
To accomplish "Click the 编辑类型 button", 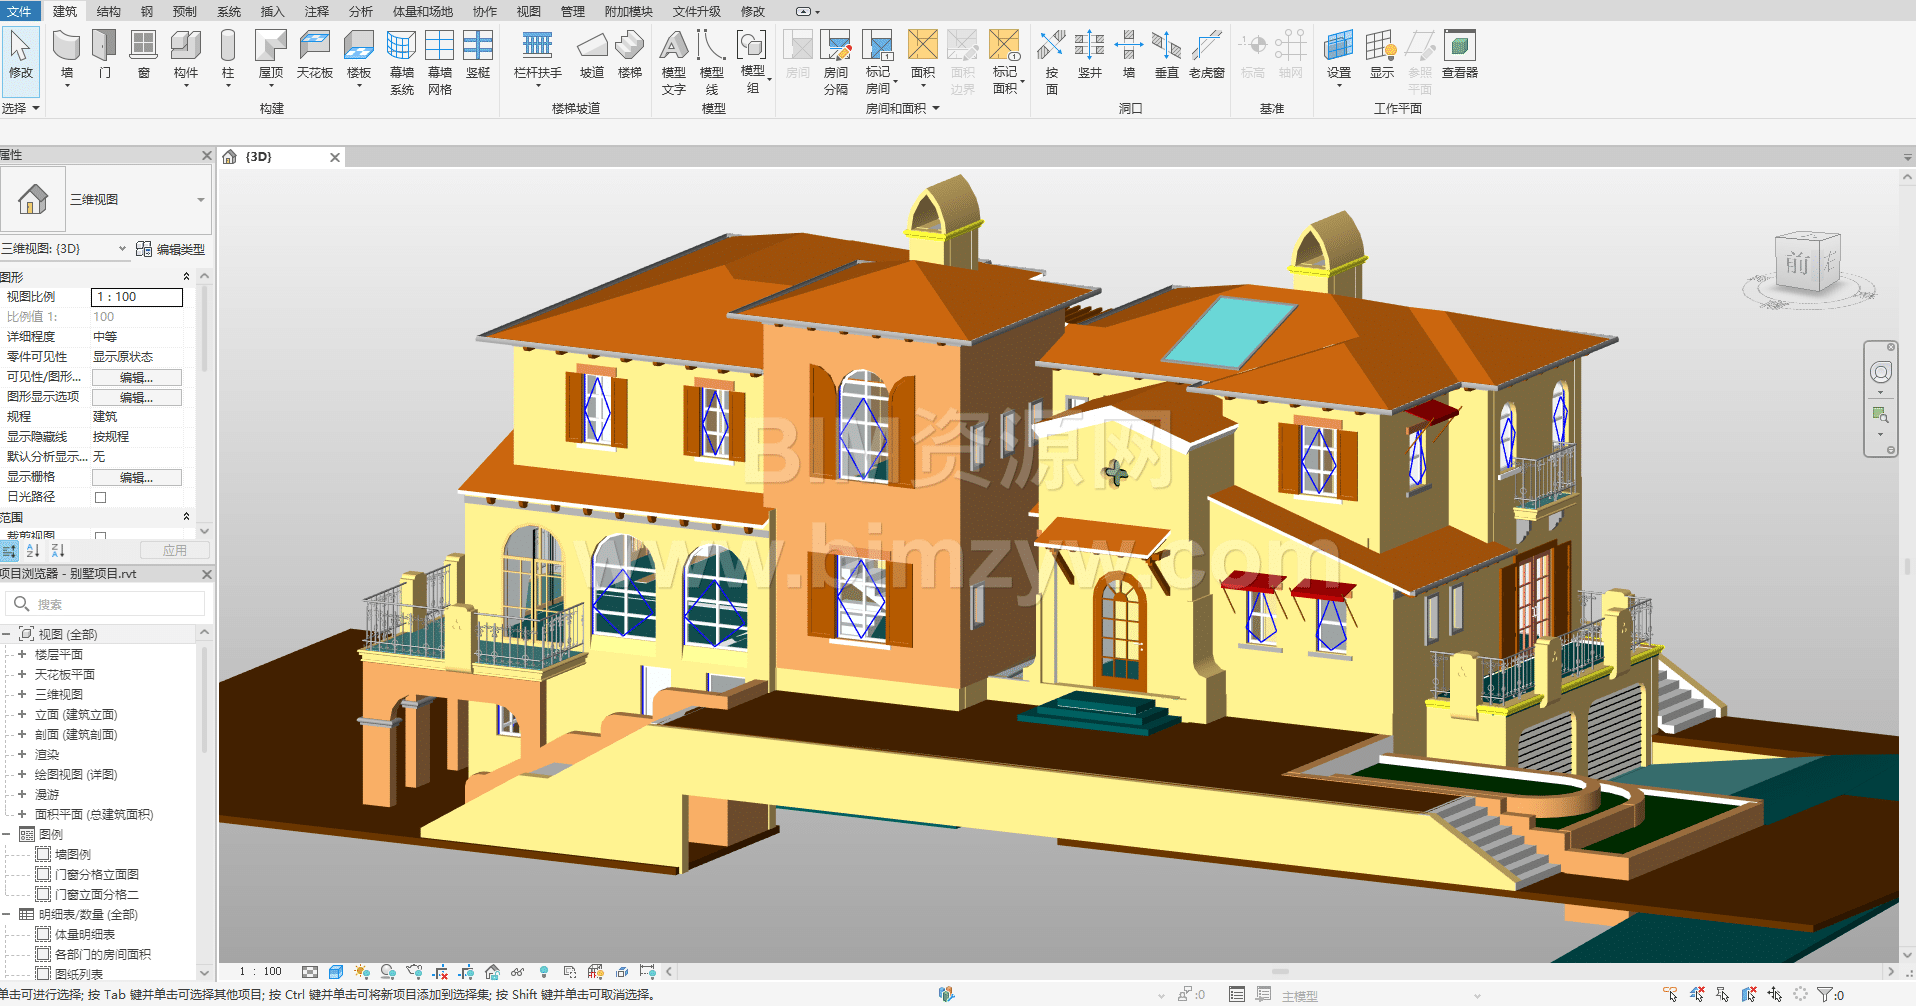I will click(171, 249).
